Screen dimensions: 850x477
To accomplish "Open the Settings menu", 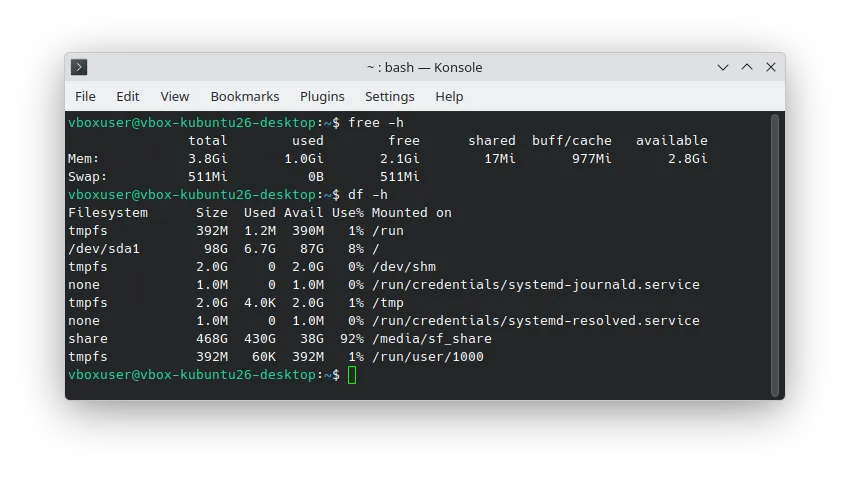I will pyautogui.click(x=389, y=96).
